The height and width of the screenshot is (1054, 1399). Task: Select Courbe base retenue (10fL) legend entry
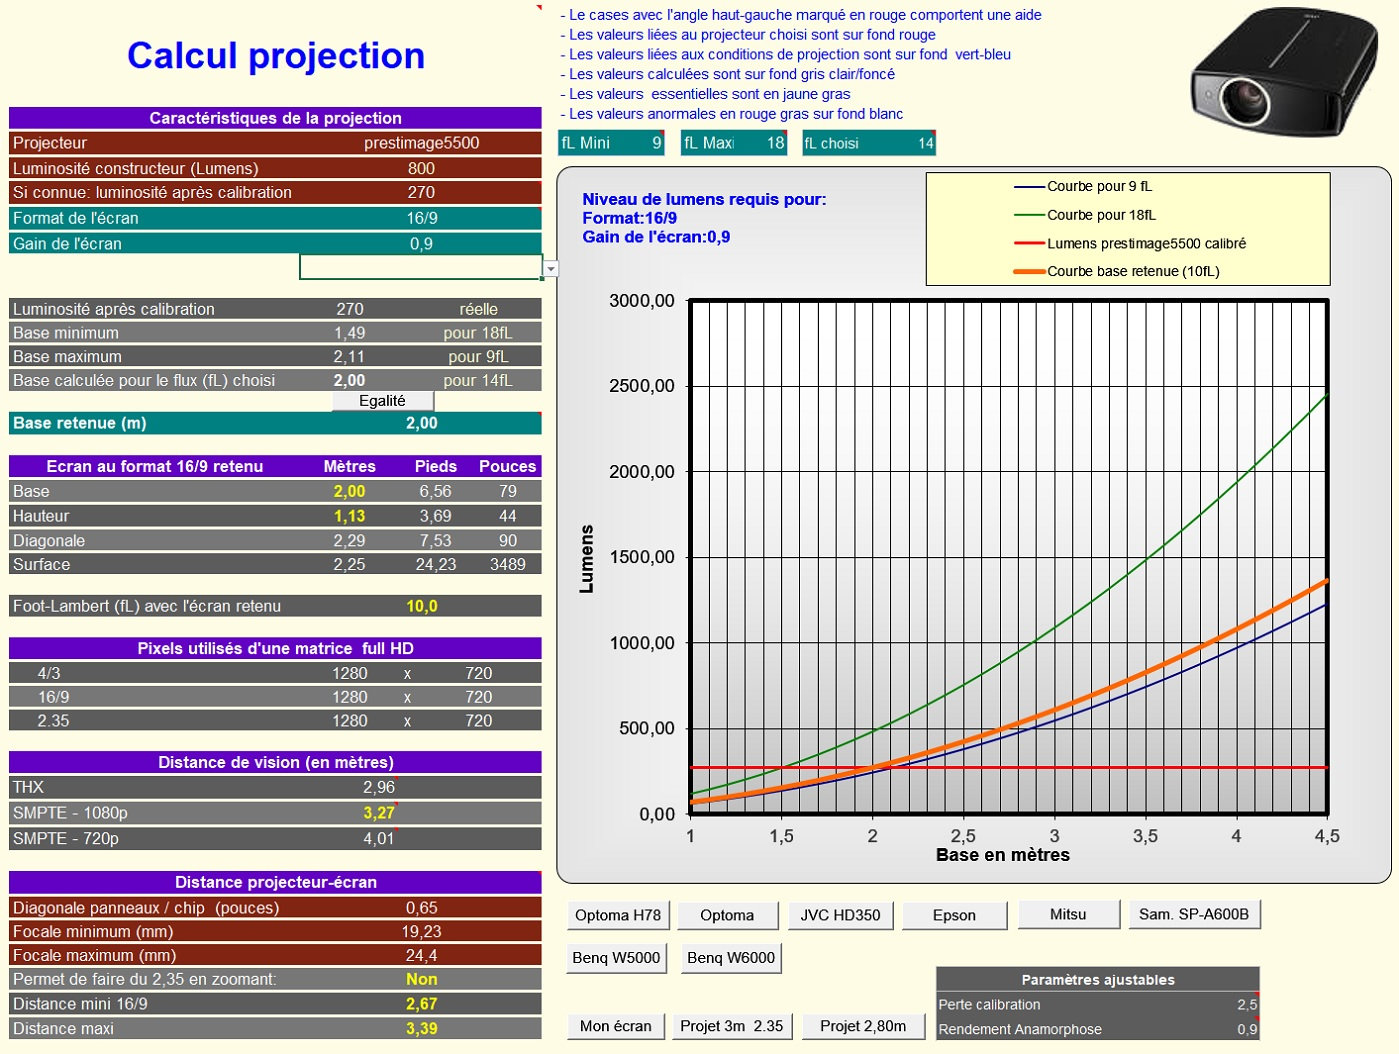[x=1117, y=271]
